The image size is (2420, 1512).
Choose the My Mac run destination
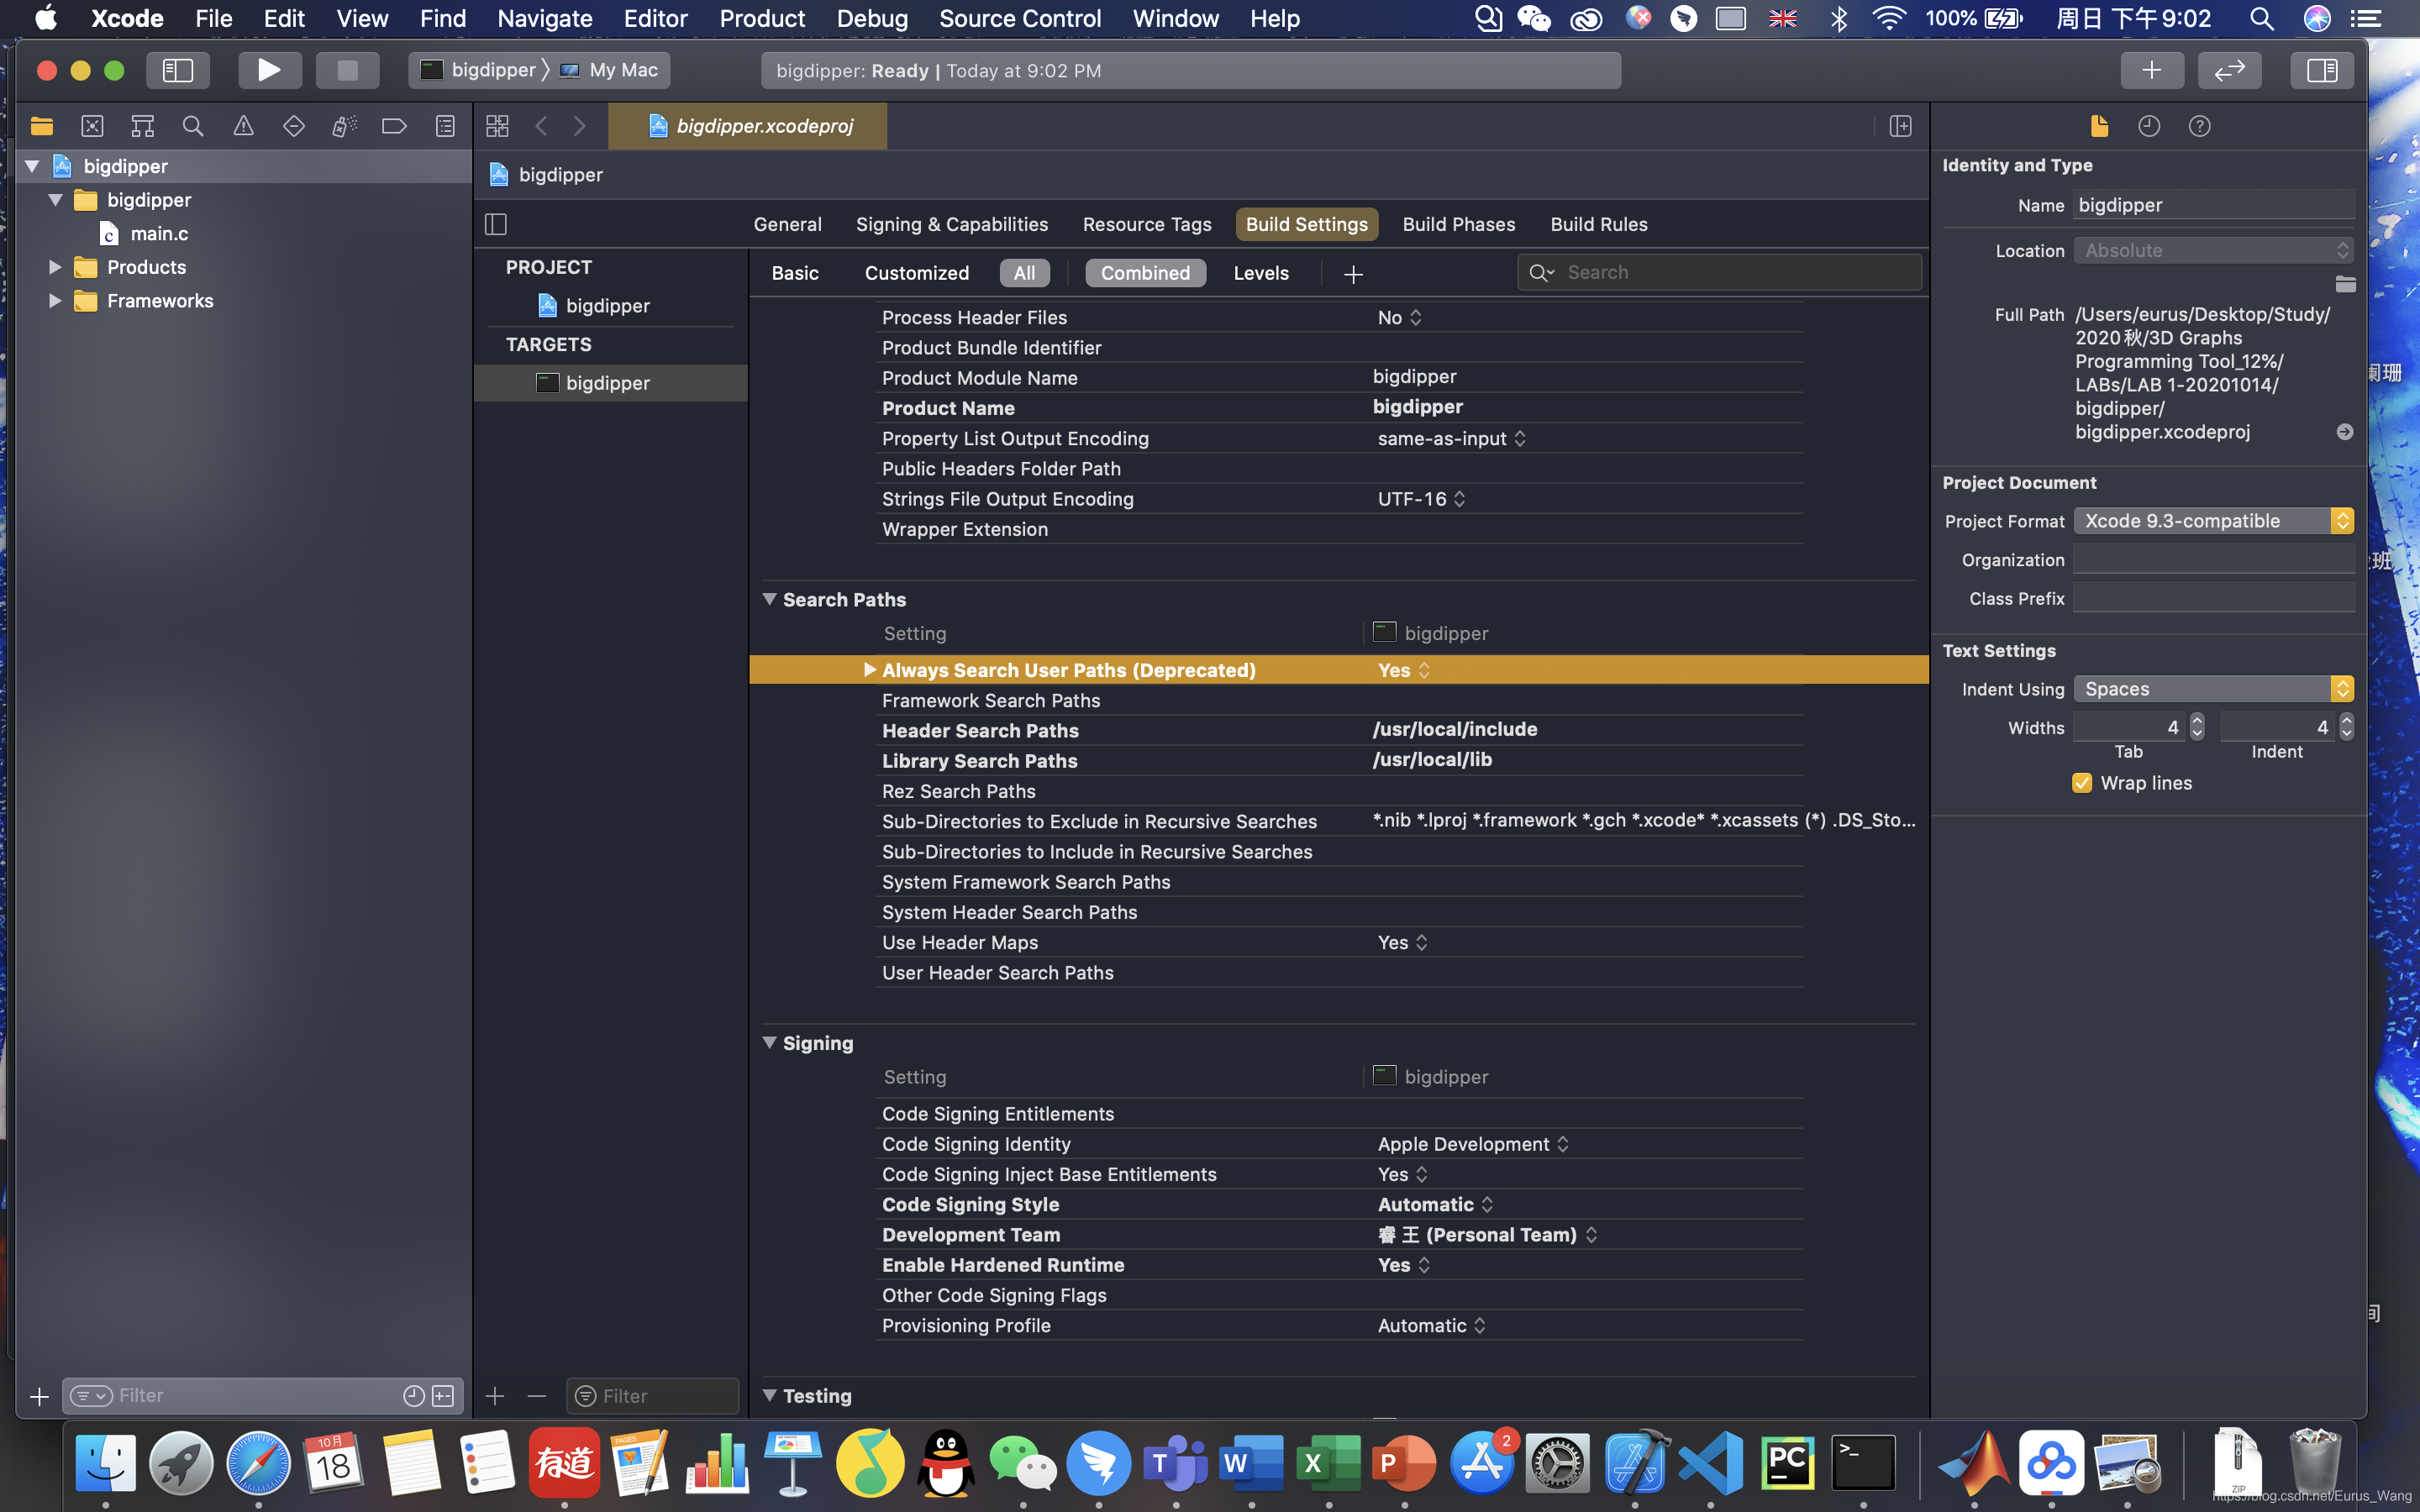click(612, 70)
